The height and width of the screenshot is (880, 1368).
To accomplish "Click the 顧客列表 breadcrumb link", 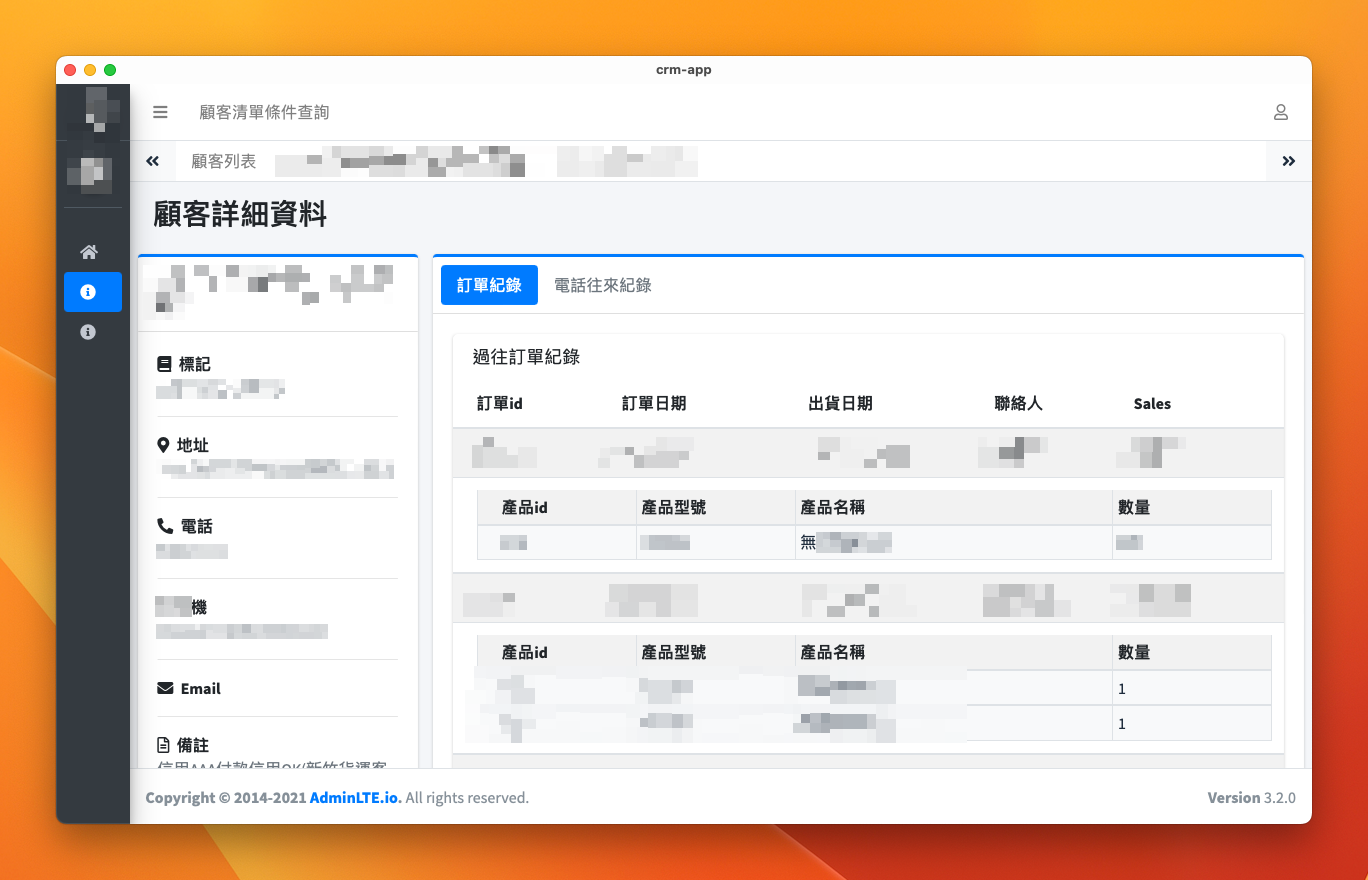I will [x=223, y=161].
